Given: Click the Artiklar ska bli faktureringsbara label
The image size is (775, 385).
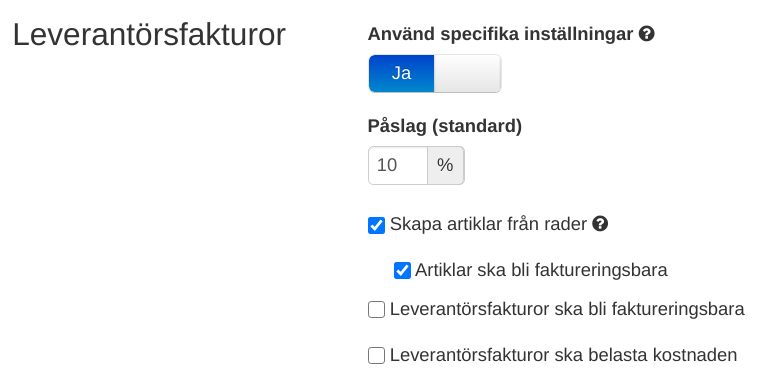Looking at the screenshot, I should coord(541,270).
